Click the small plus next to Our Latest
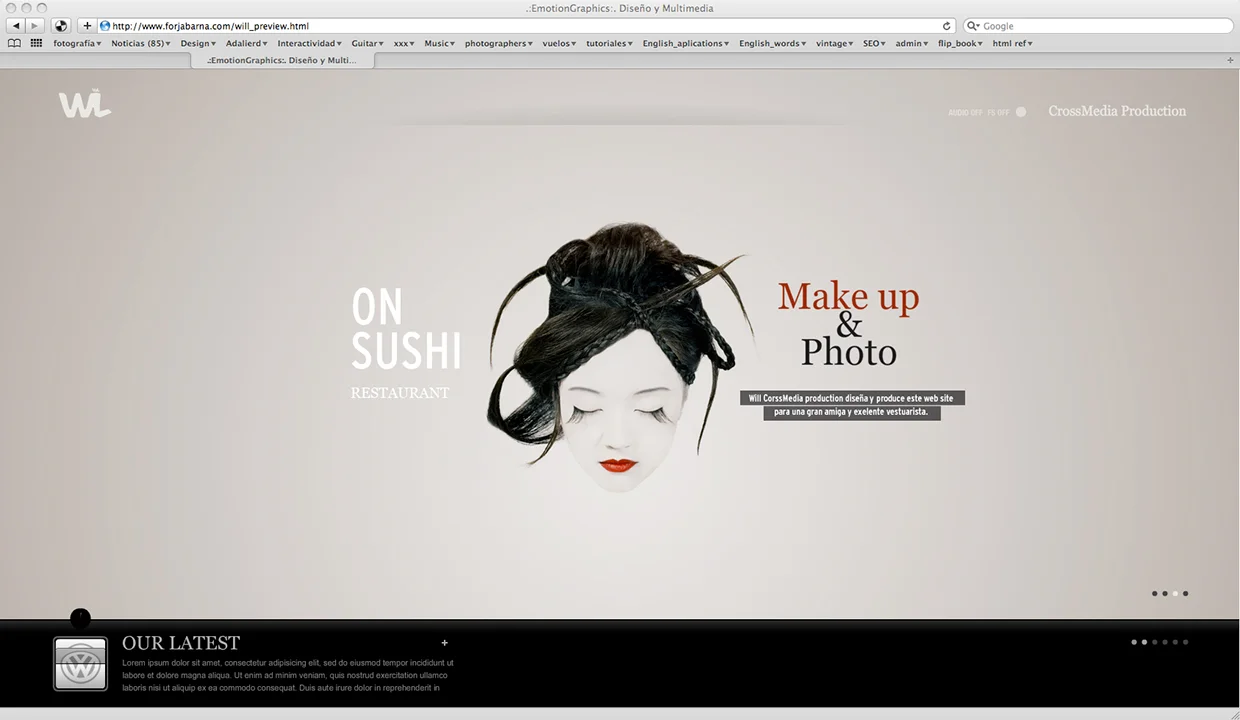 [445, 643]
